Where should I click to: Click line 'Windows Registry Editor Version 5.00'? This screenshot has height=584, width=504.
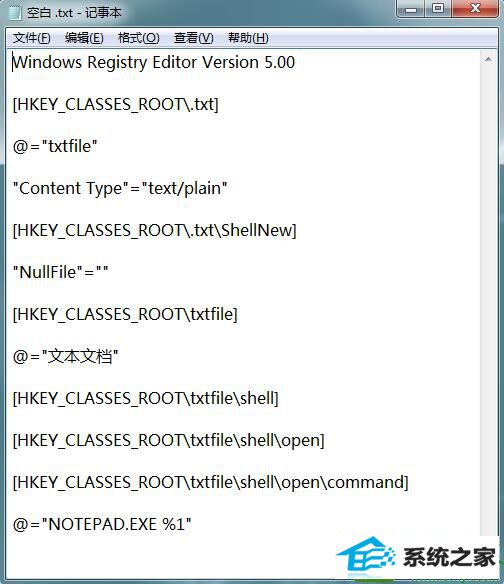point(153,62)
